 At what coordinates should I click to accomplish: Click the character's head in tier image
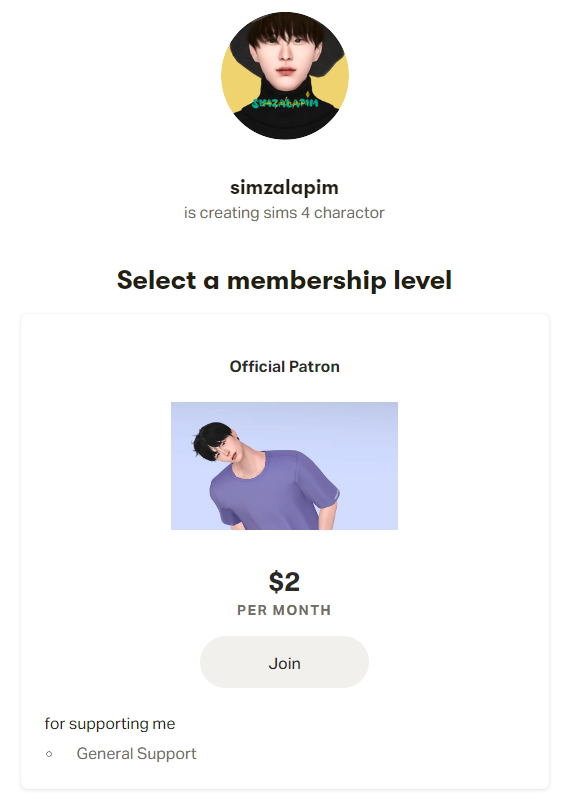(216, 443)
